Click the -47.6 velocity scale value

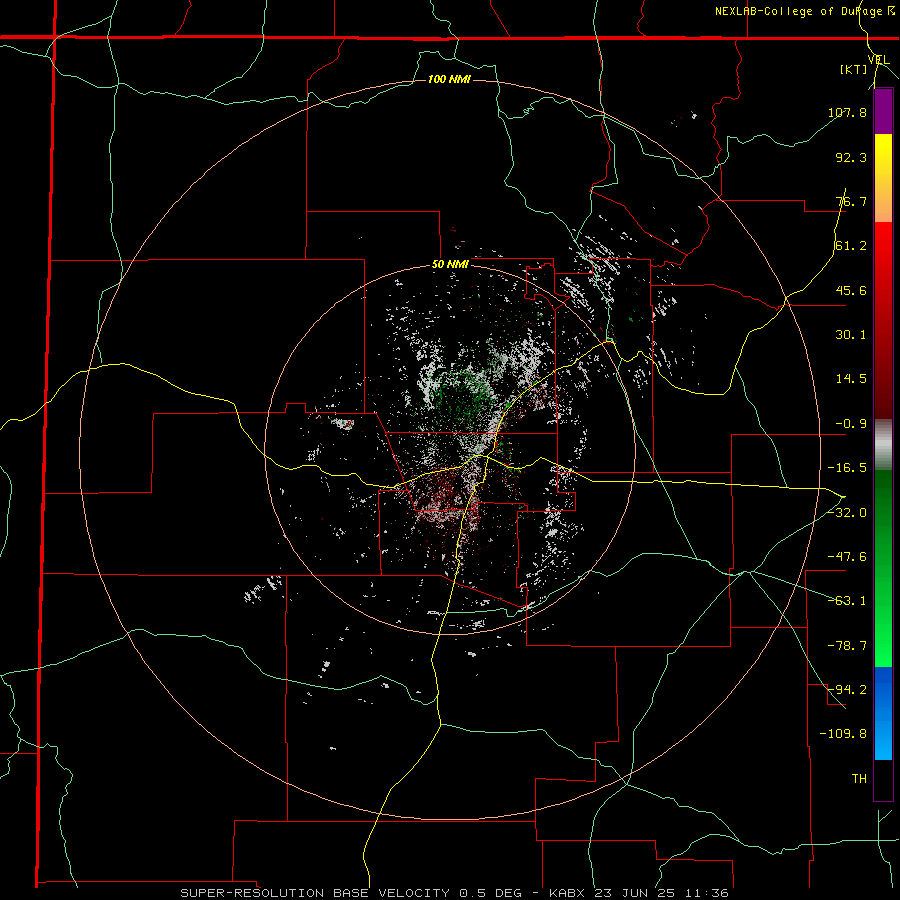tap(847, 557)
